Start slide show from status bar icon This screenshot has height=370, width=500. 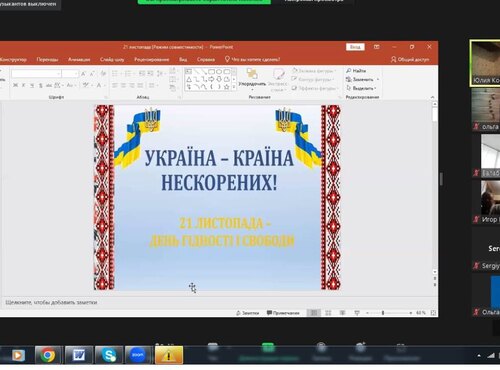[x=357, y=313]
